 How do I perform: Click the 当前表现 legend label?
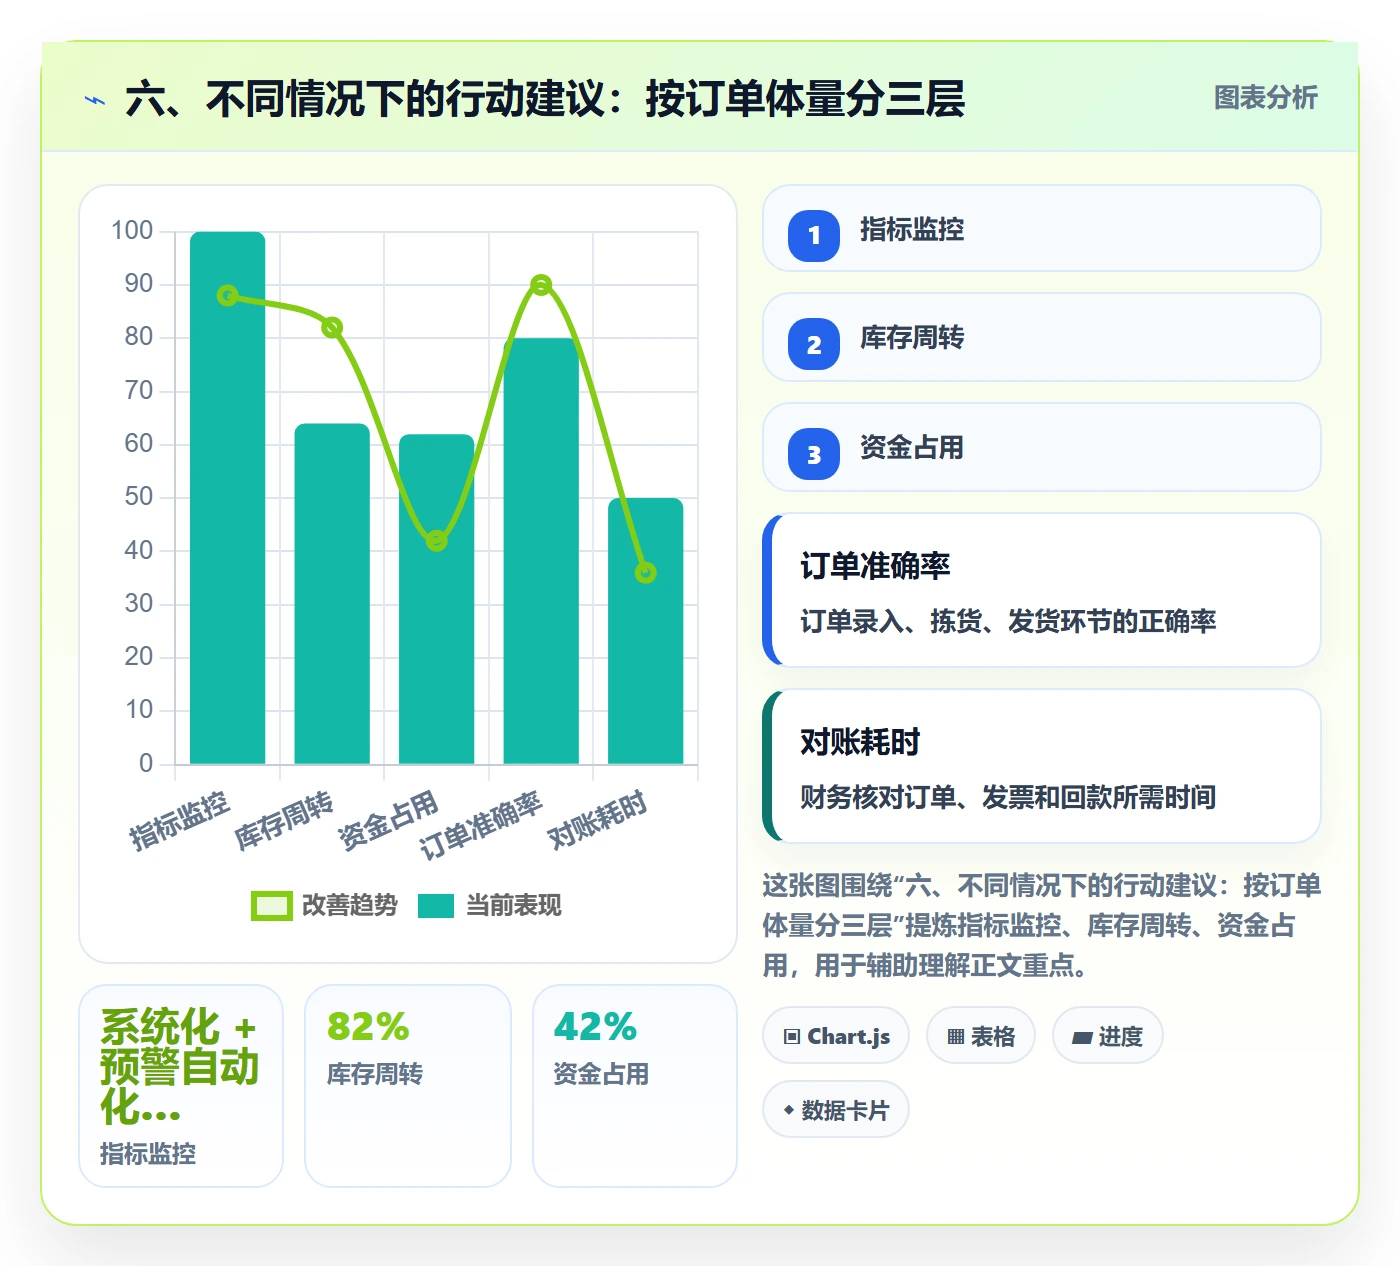pos(514,906)
